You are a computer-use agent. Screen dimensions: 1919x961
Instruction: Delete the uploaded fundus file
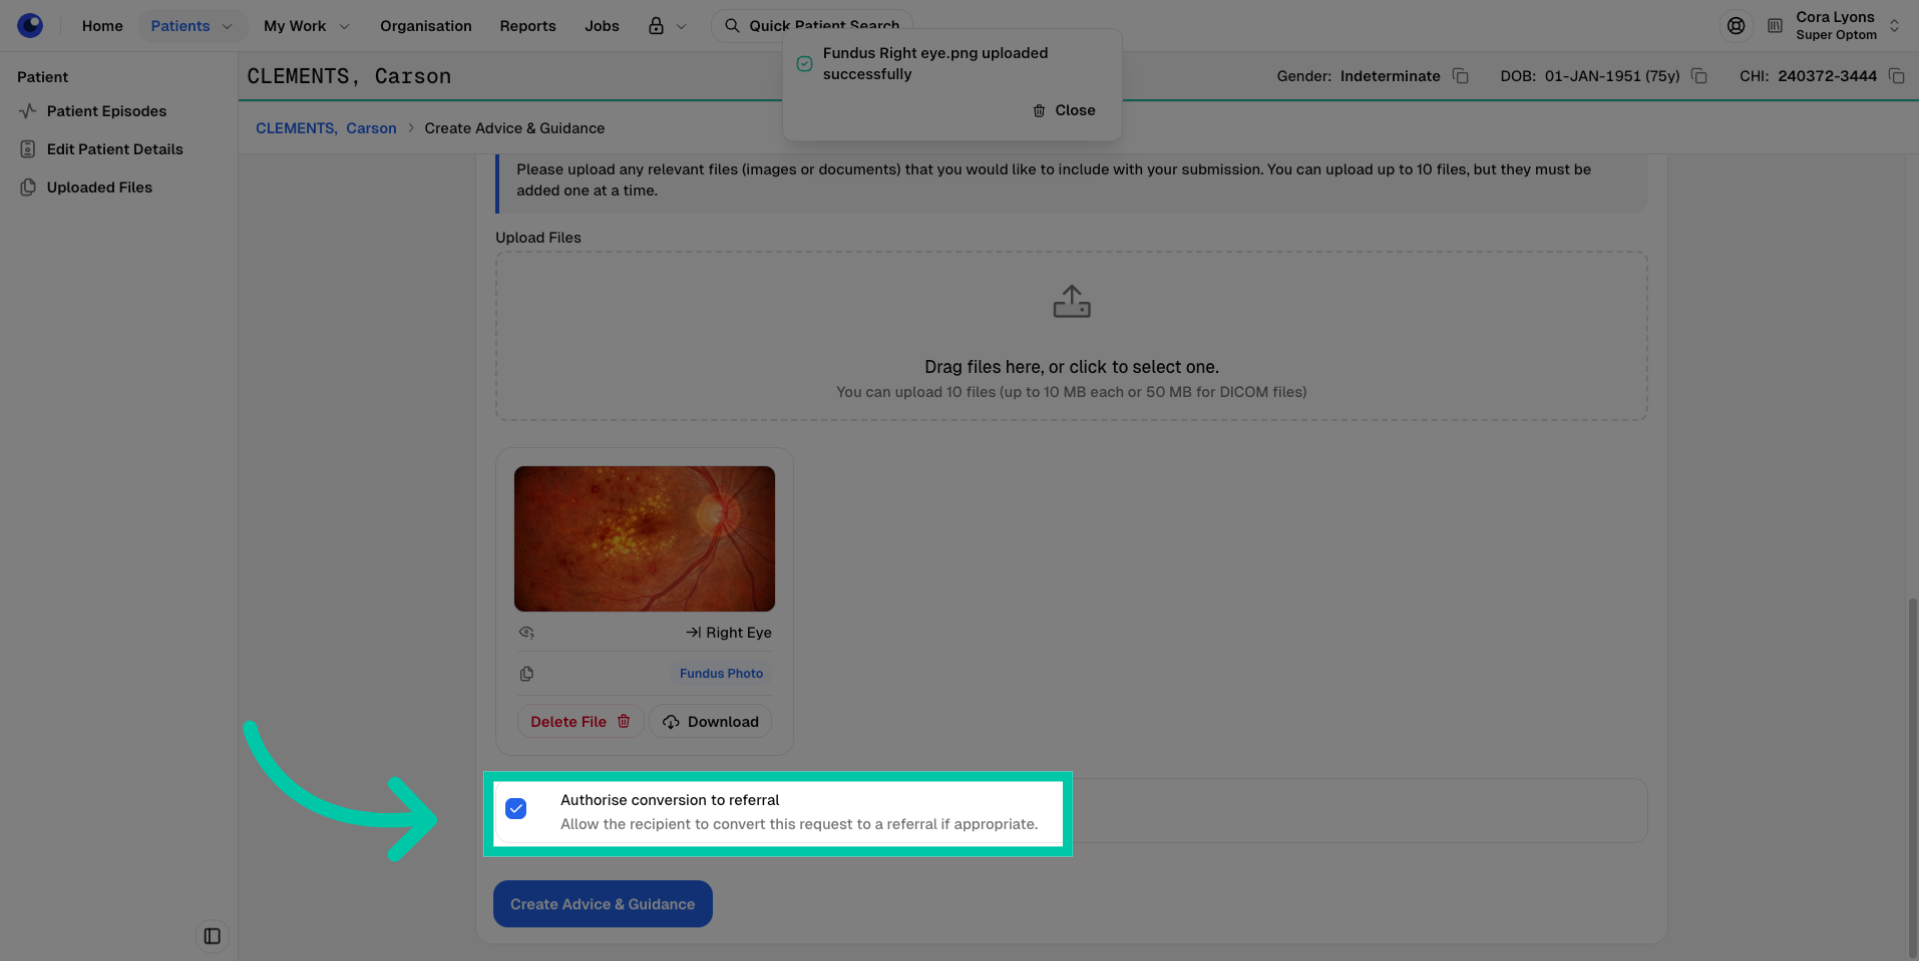(x=580, y=721)
